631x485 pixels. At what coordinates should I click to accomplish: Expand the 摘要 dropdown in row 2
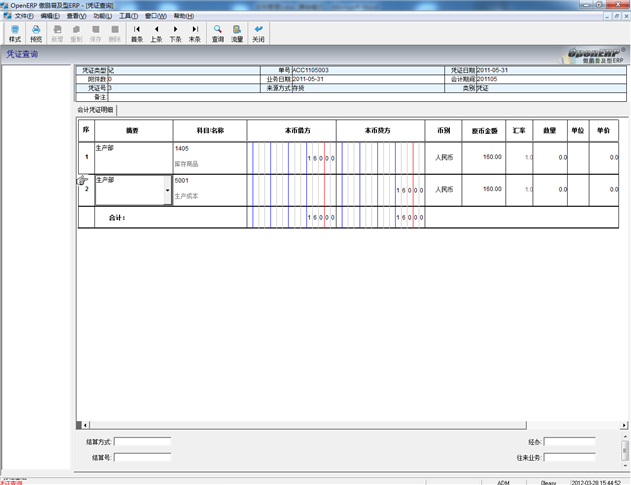tap(167, 189)
